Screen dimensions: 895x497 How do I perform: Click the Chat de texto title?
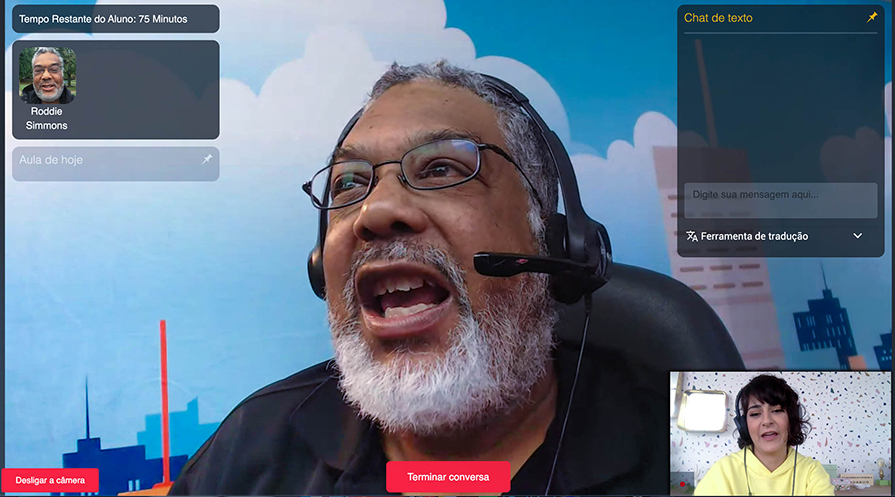coord(718,18)
